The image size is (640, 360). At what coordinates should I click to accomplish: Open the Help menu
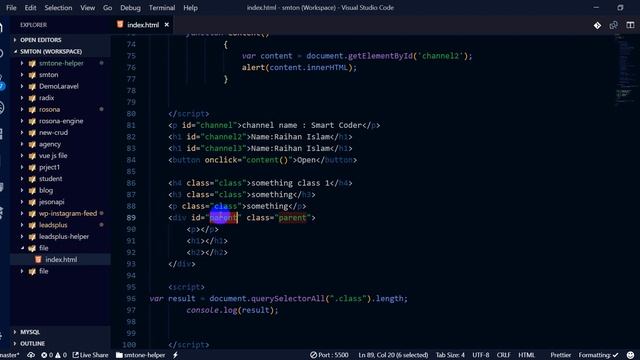[190, 8]
